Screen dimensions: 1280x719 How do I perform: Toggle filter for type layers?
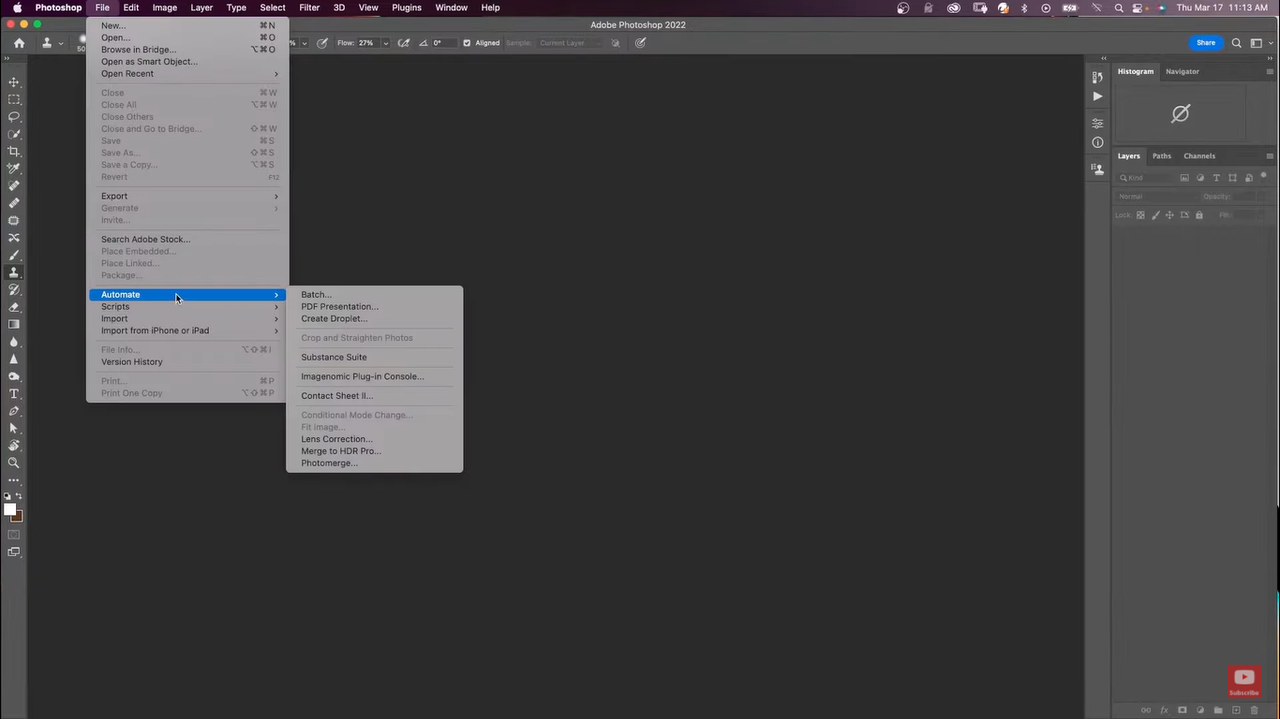[1217, 178]
